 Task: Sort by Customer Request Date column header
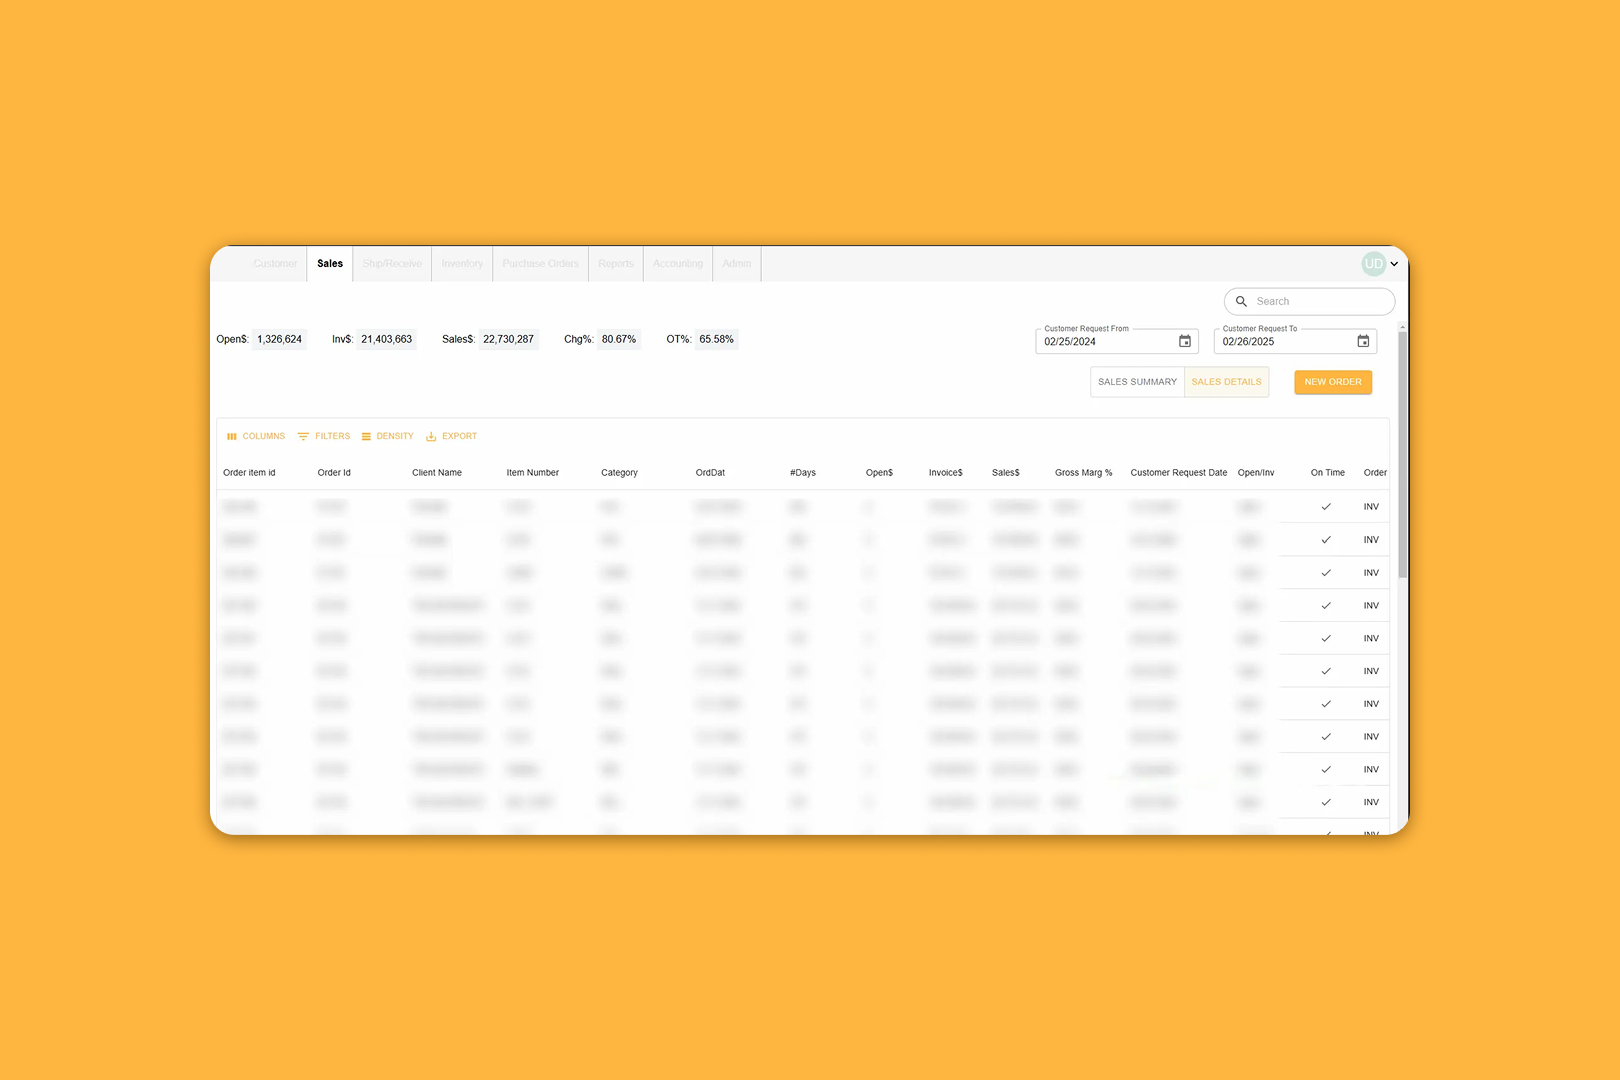pos(1178,473)
